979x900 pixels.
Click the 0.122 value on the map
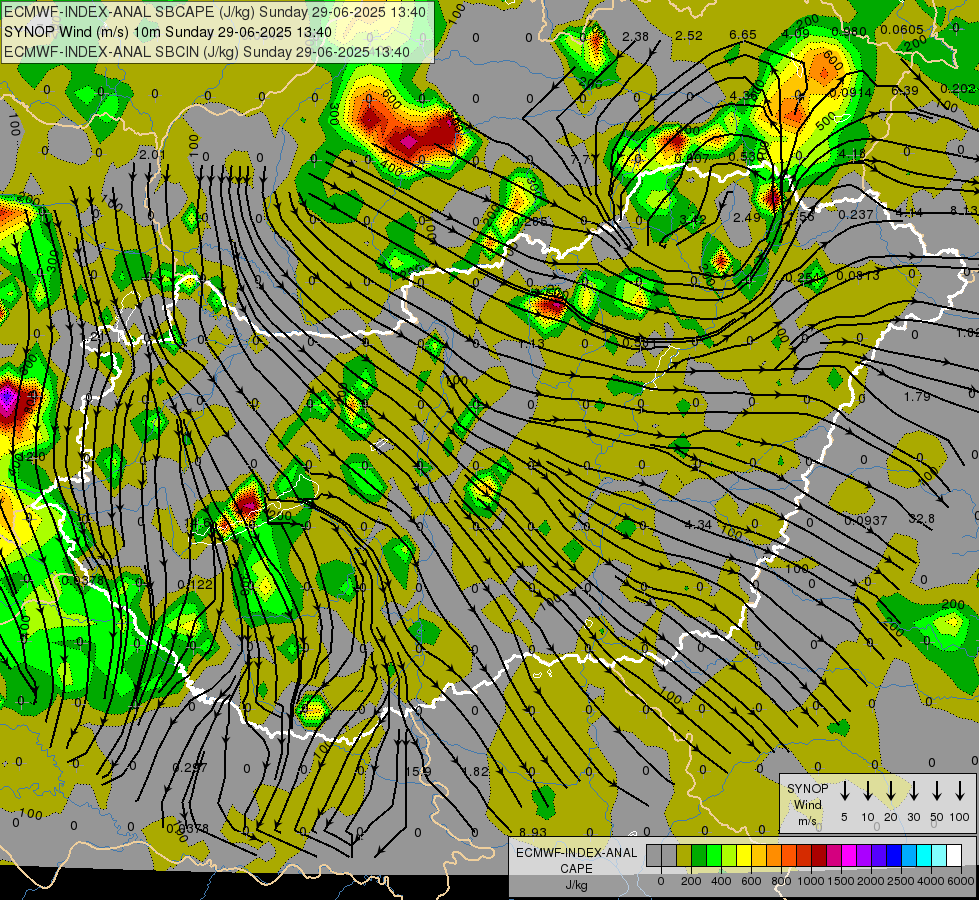pos(195,585)
